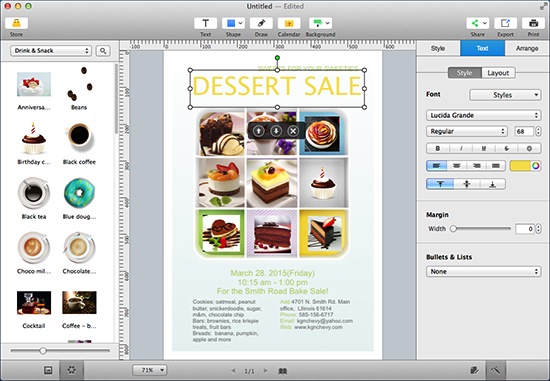Toggle the inspector tools icon at bottom right
This screenshot has height=381, width=550.
tap(496, 370)
